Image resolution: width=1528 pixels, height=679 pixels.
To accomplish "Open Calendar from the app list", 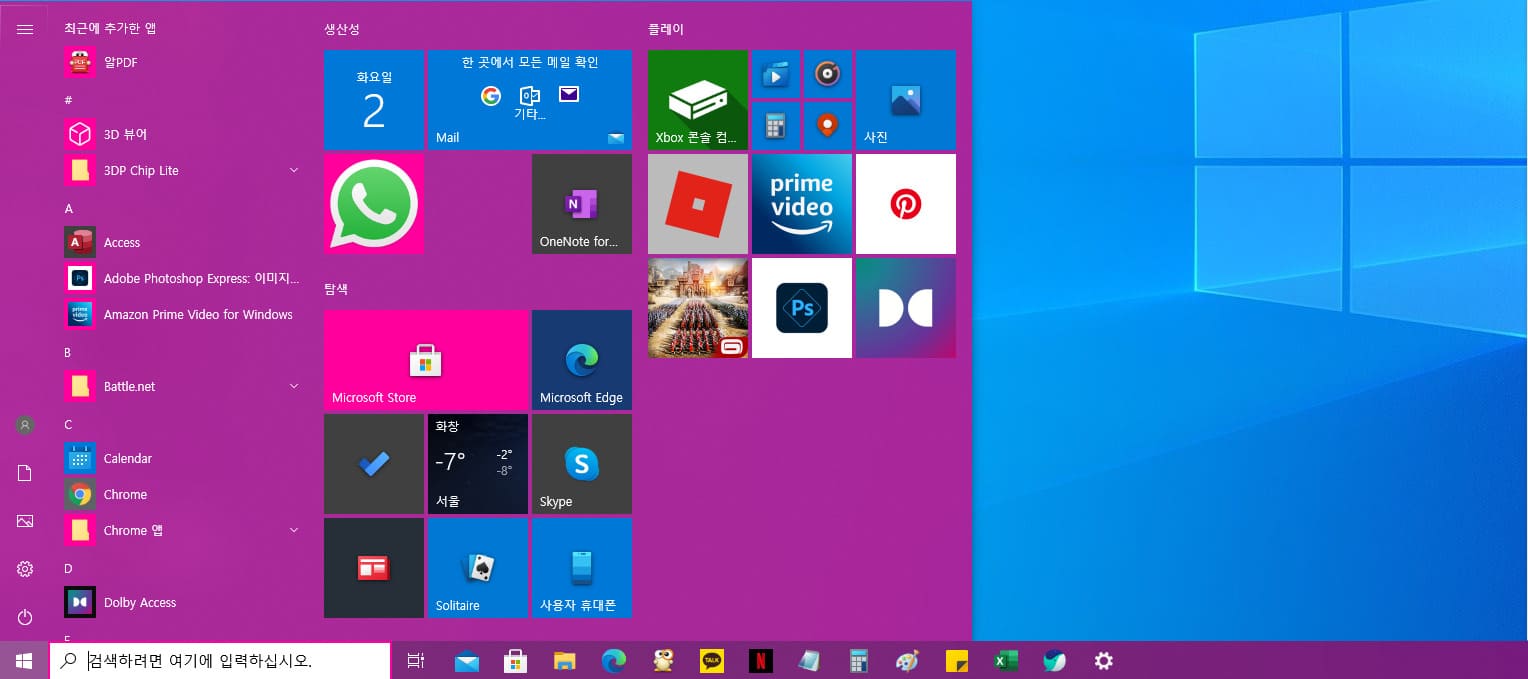I will point(183,458).
